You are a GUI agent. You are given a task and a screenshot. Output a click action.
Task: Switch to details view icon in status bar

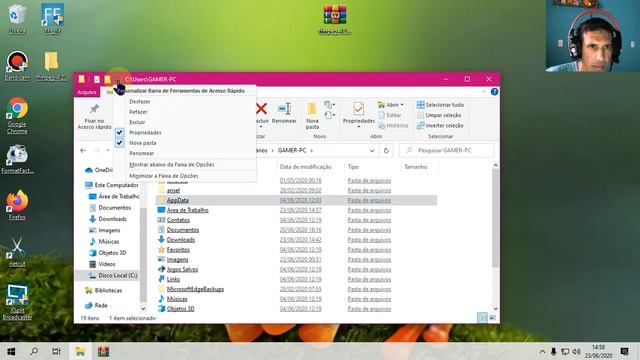point(482,318)
